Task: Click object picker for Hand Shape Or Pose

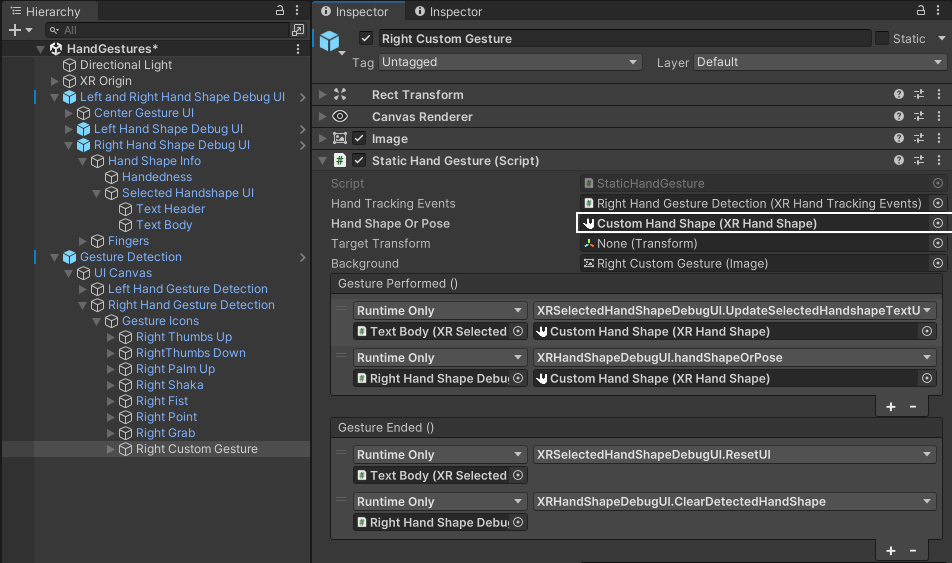Action: pos(937,224)
